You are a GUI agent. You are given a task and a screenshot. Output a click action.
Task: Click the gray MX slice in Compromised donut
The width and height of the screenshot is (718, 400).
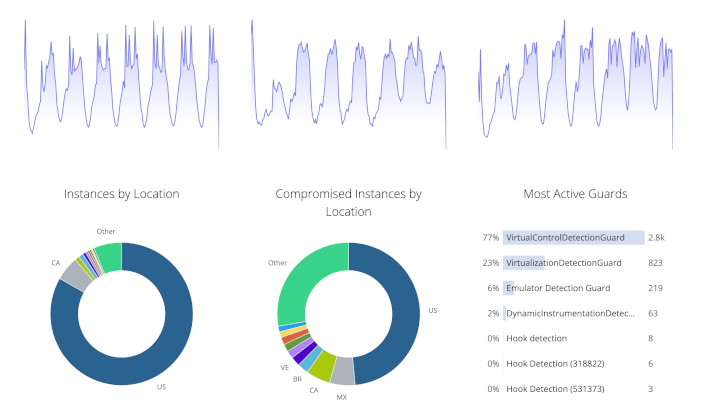click(x=343, y=371)
